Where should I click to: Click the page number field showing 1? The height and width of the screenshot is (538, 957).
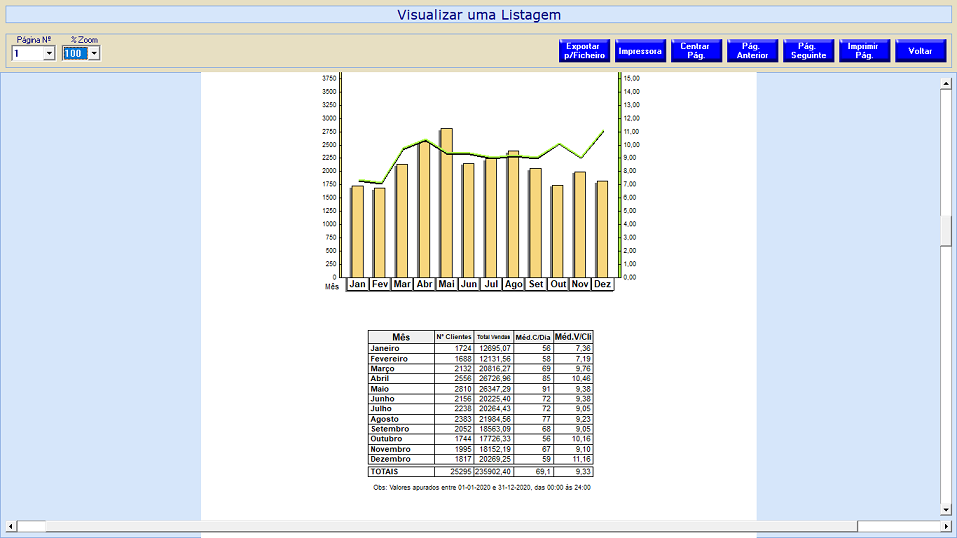coord(27,53)
